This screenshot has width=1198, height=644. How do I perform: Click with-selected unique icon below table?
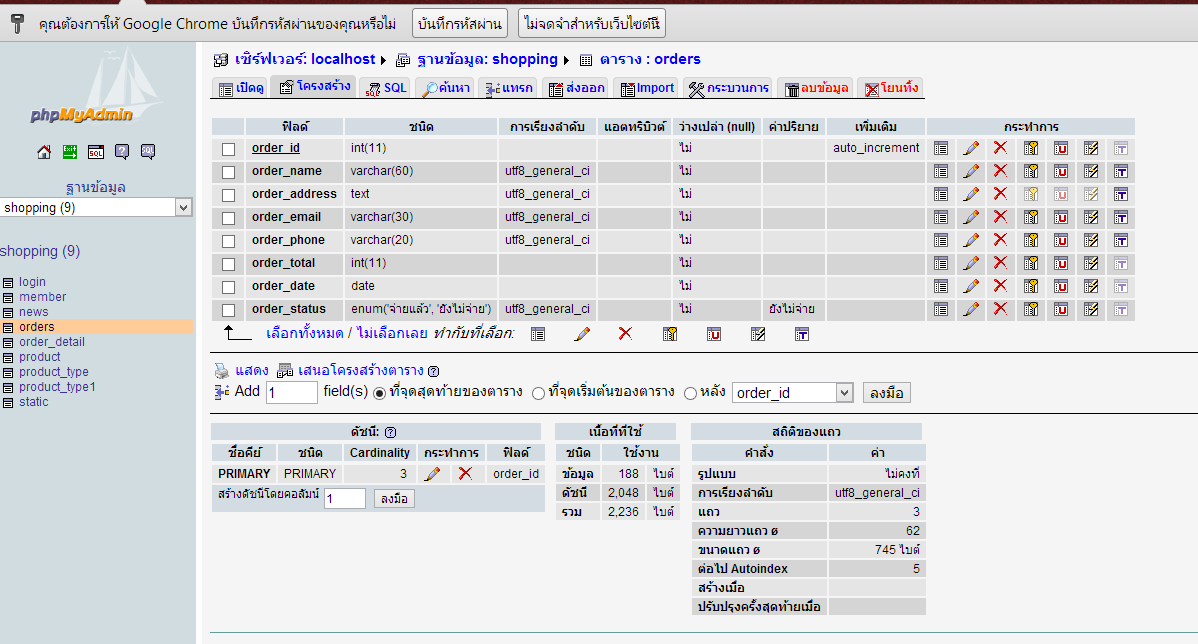pos(714,334)
